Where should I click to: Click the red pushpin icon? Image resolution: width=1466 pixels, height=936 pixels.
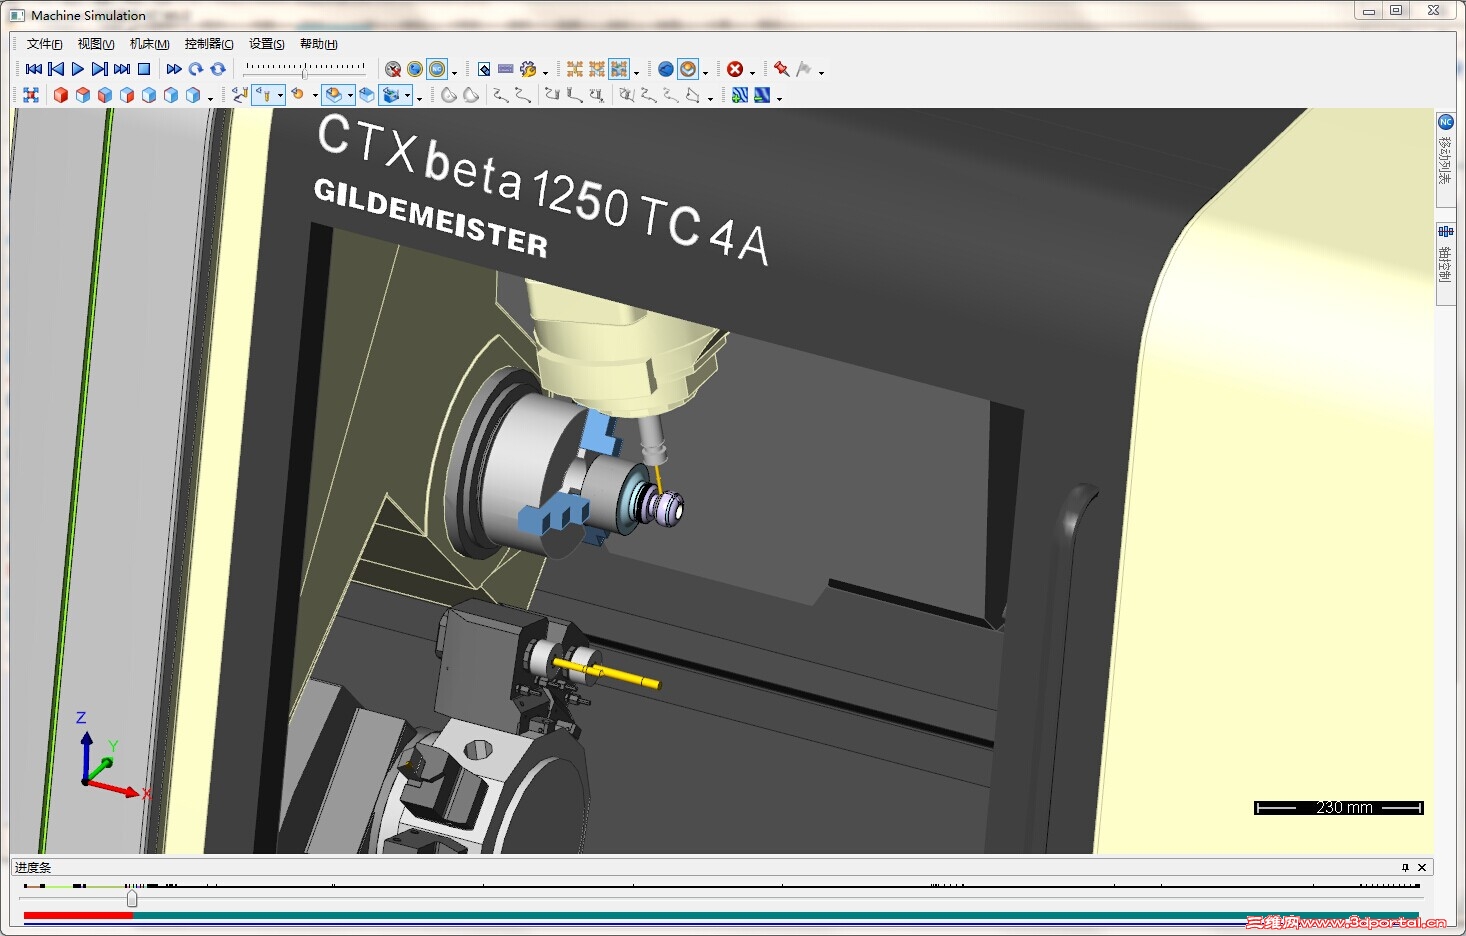[x=782, y=69]
